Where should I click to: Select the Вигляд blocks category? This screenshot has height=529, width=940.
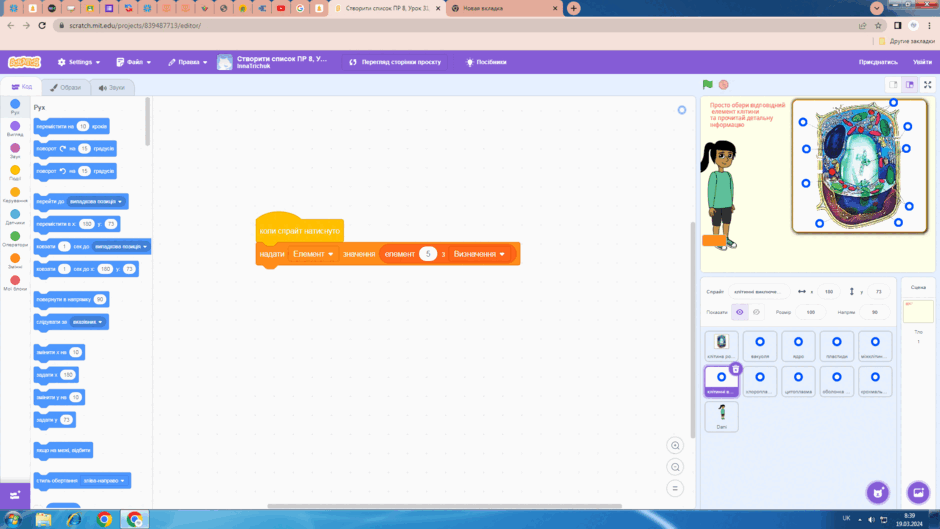pos(15,129)
